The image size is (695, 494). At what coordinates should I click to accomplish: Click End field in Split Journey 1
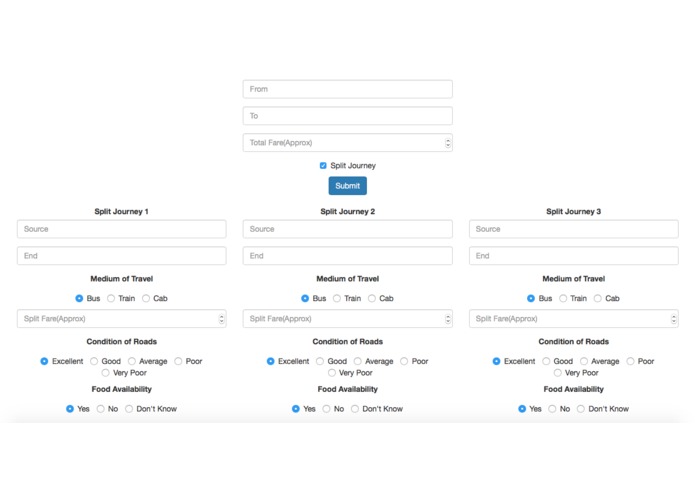(121, 256)
